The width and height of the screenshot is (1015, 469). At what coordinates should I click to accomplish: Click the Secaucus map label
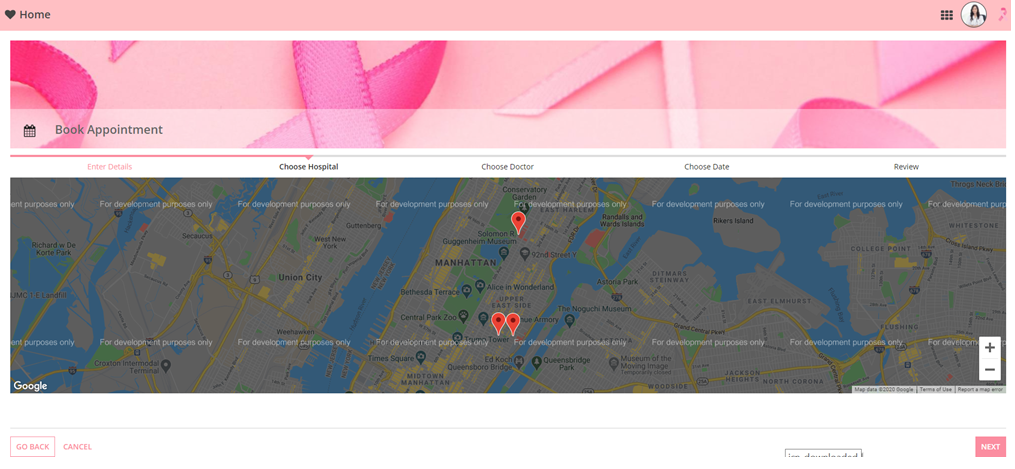tap(197, 236)
